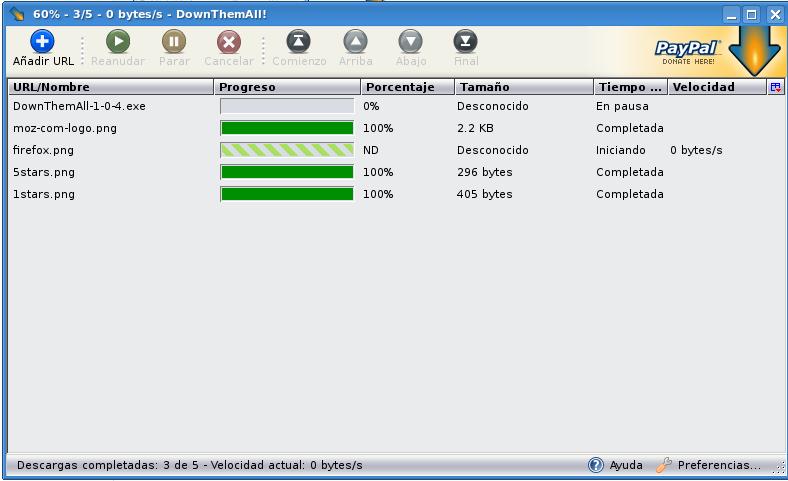Open the column picker icon
The height and width of the screenshot is (481, 788).
pyautogui.click(x=775, y=87)
